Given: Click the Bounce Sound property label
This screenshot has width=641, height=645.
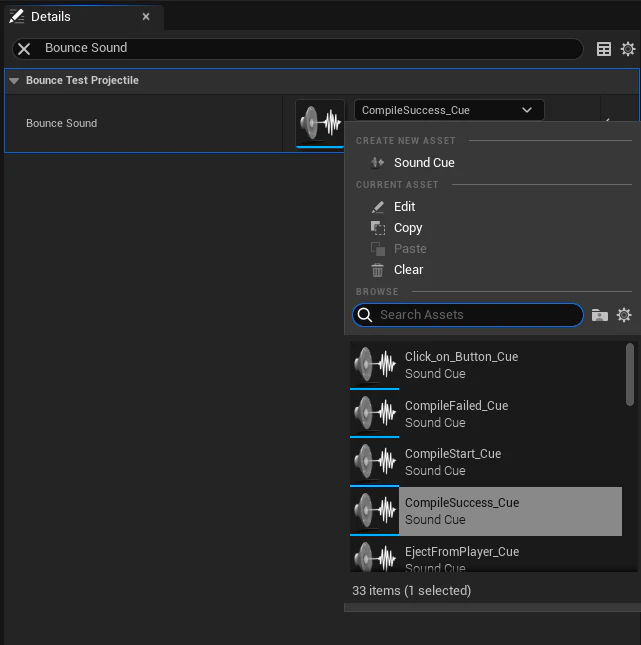Looking at the screenshot, I should [62, 123].
